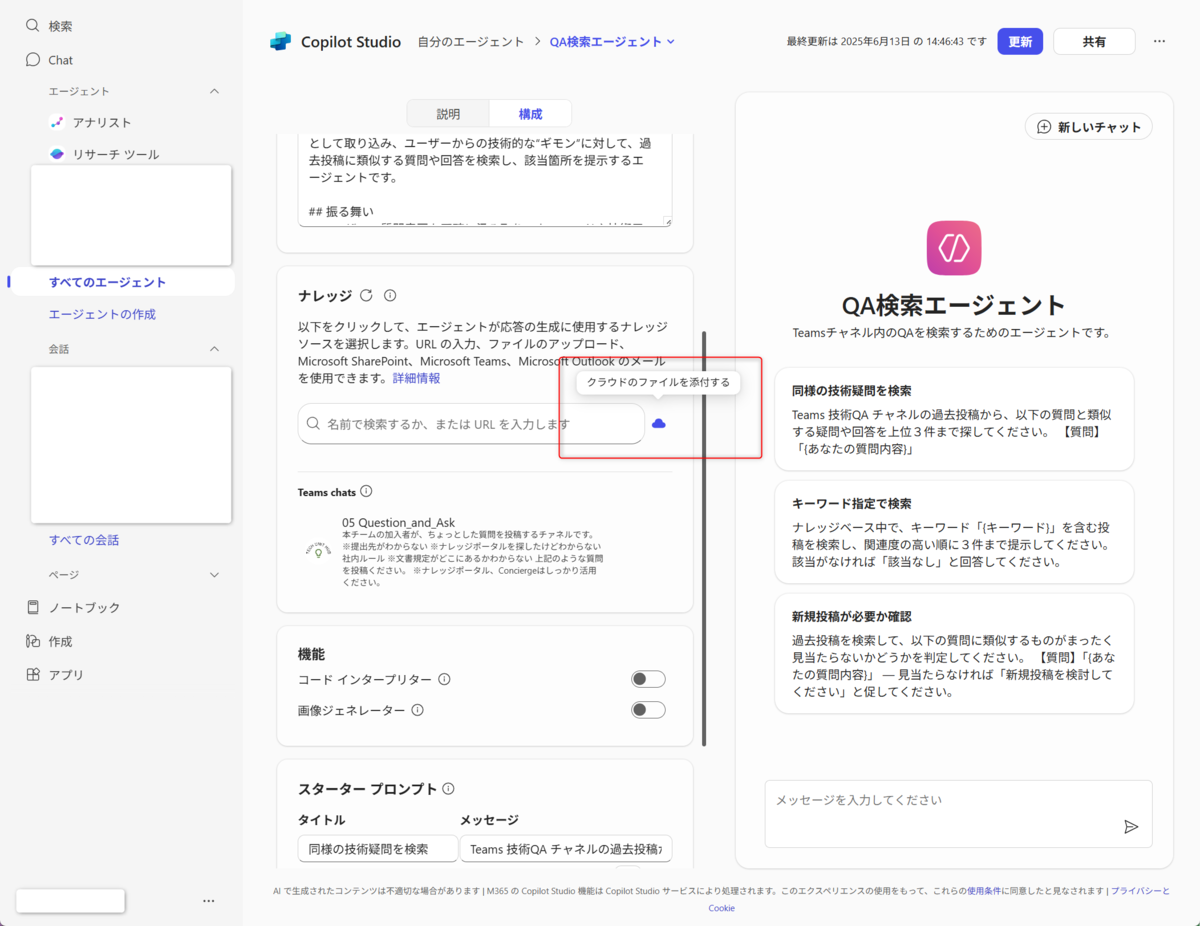Image resolution: width=1200 pixels, height=926 pixels.
Task: Click the QA検索エージェント pink logo
Action: pyautogui.click(x=954, y=248)
